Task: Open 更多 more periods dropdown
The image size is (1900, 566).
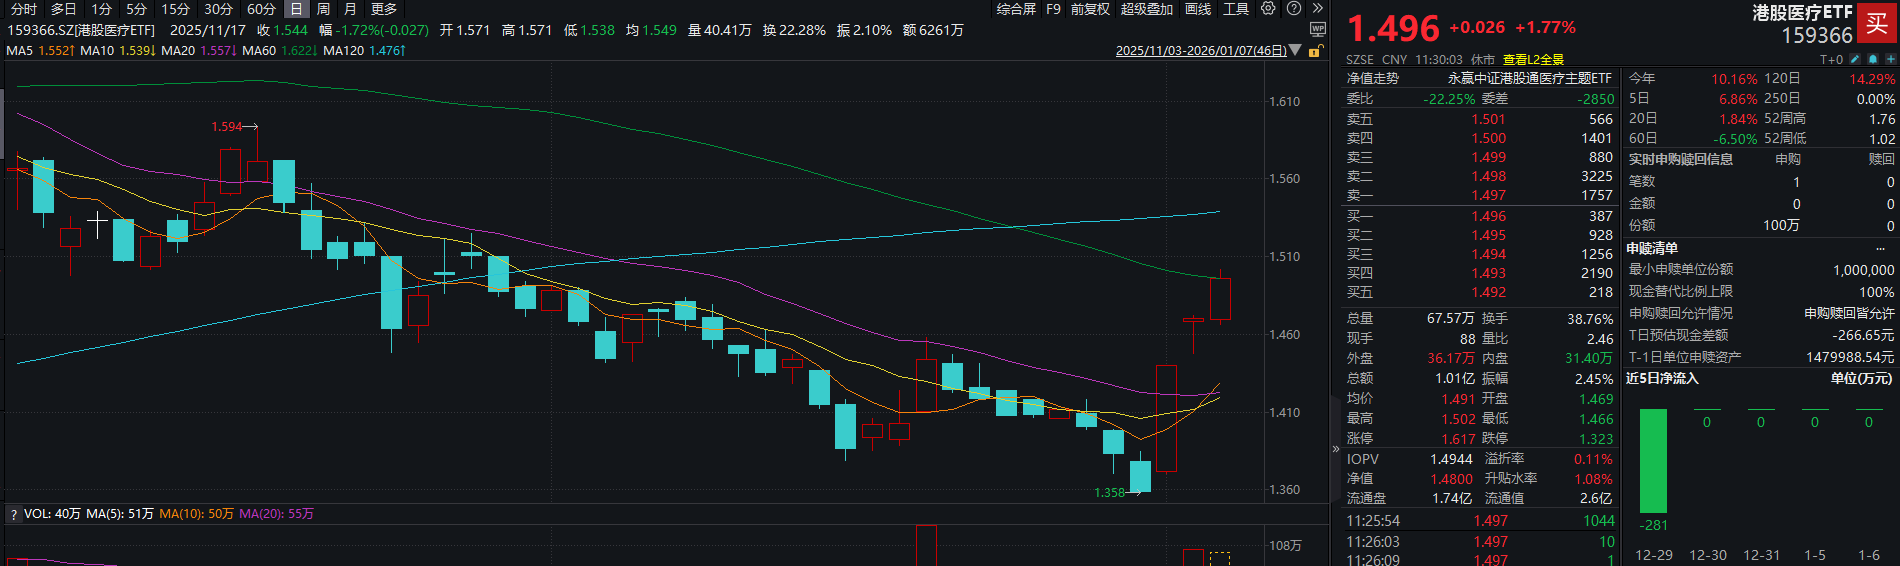Action: (x=384, y=9)
